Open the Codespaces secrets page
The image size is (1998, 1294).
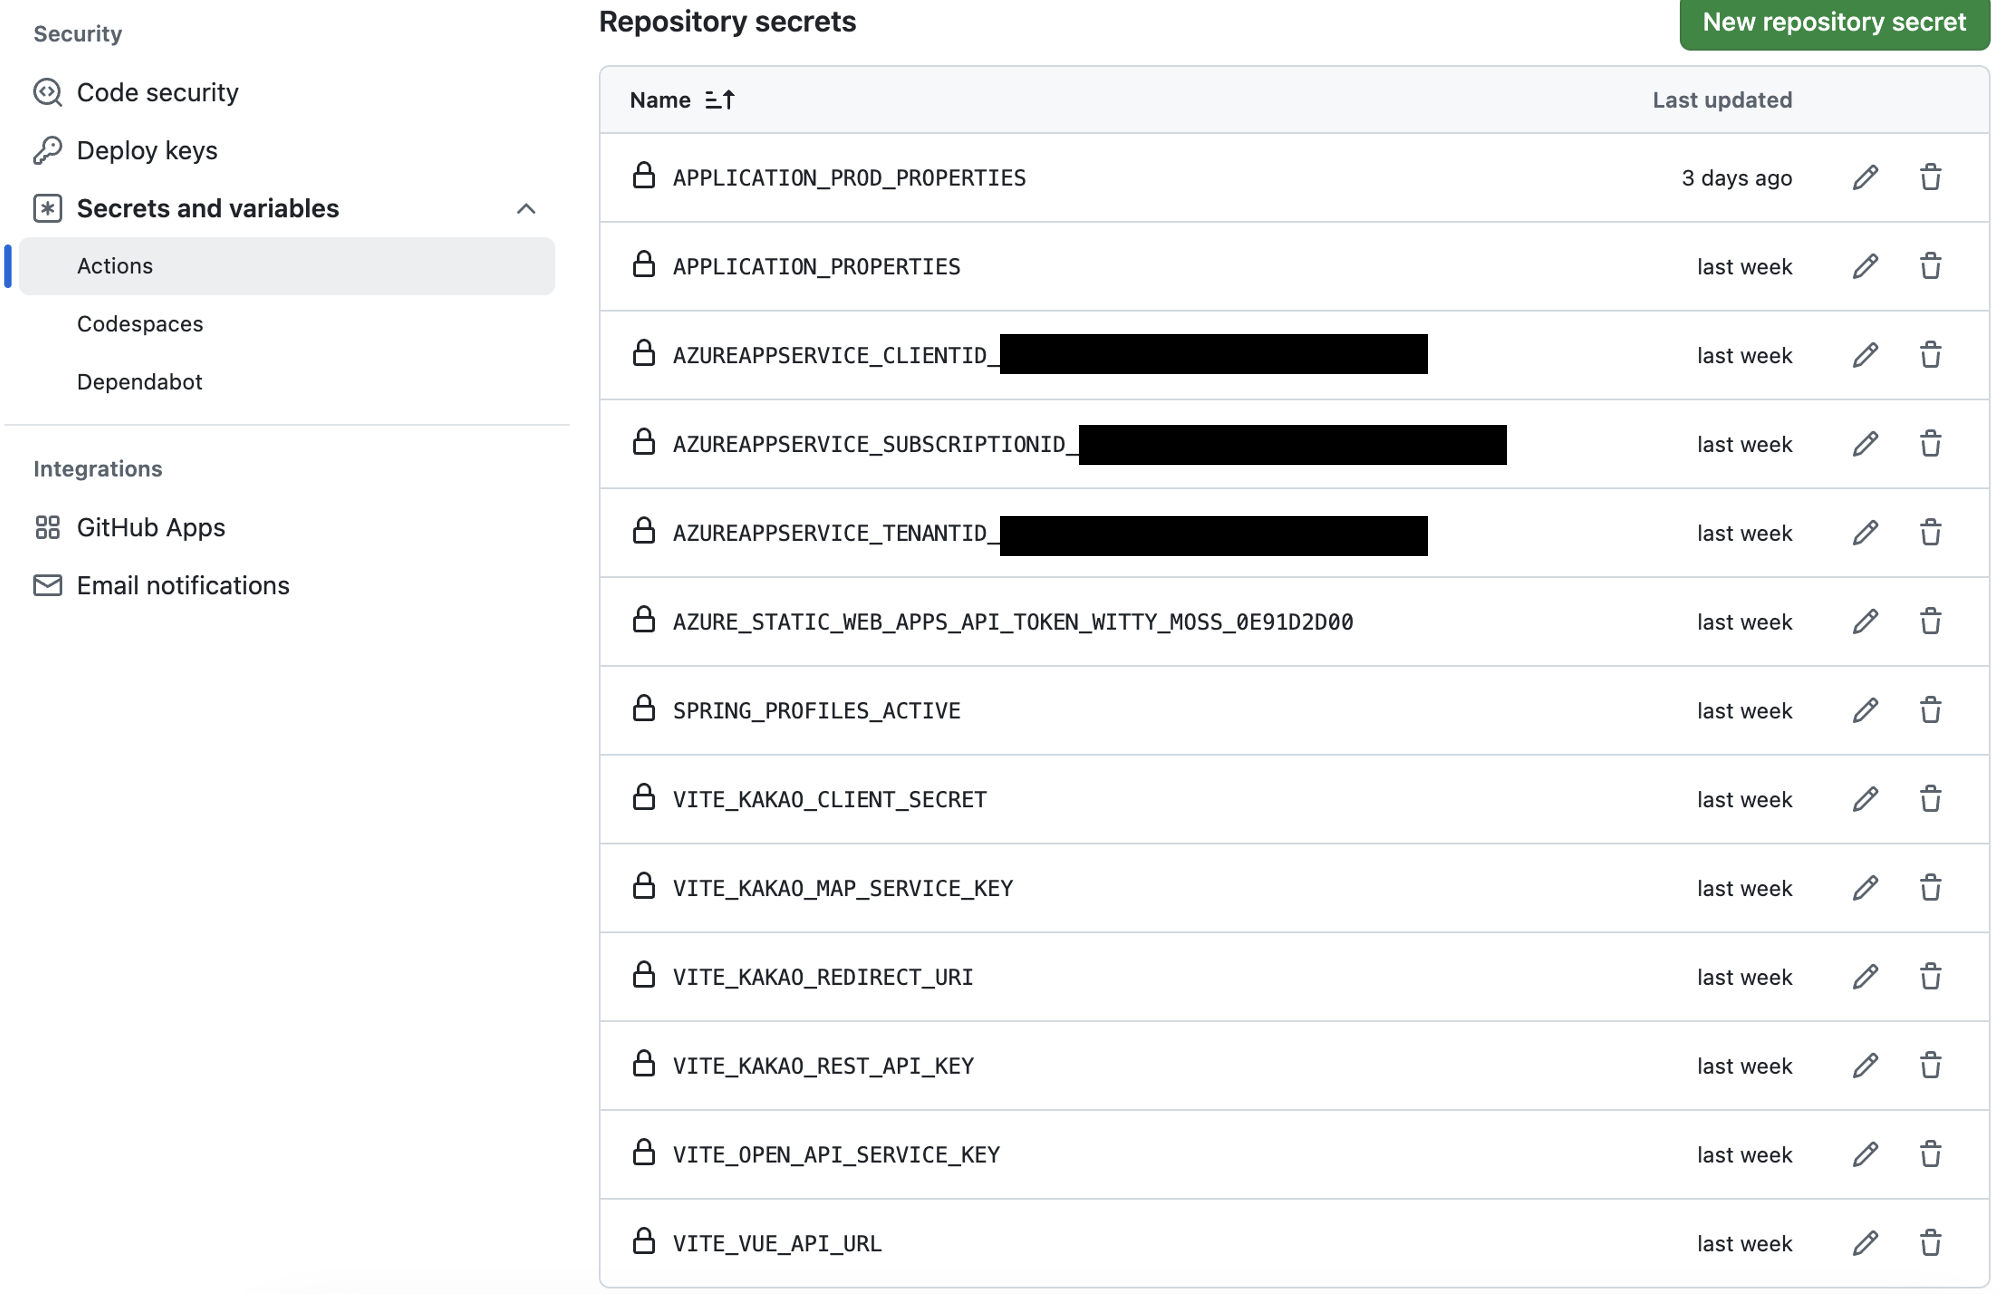click(x=140, y=324)
